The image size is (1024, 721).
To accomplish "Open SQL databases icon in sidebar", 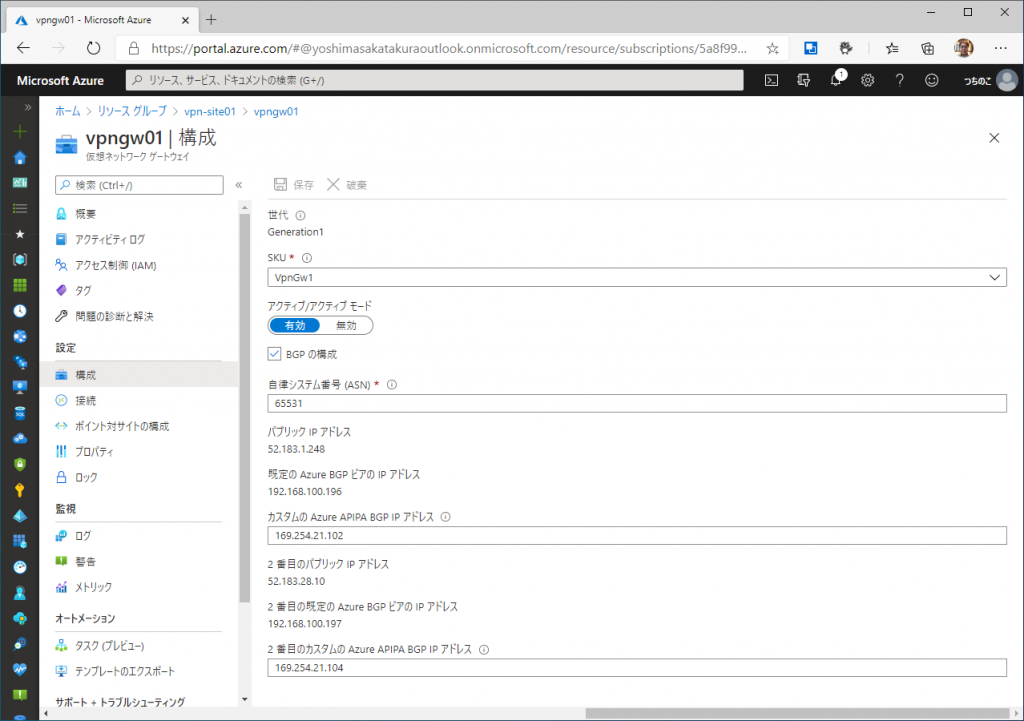I will 20,413.
